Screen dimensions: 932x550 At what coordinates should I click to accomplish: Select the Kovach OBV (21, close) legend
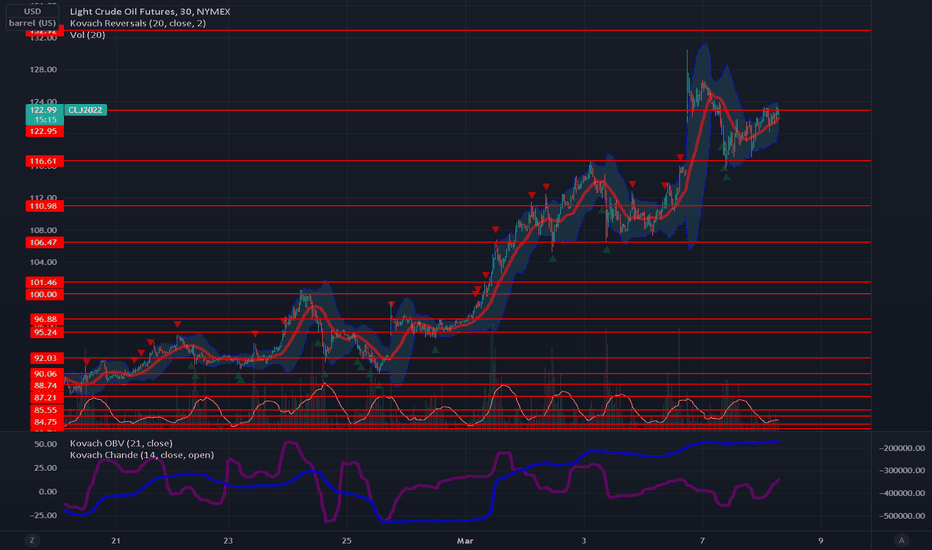[121, 443]
